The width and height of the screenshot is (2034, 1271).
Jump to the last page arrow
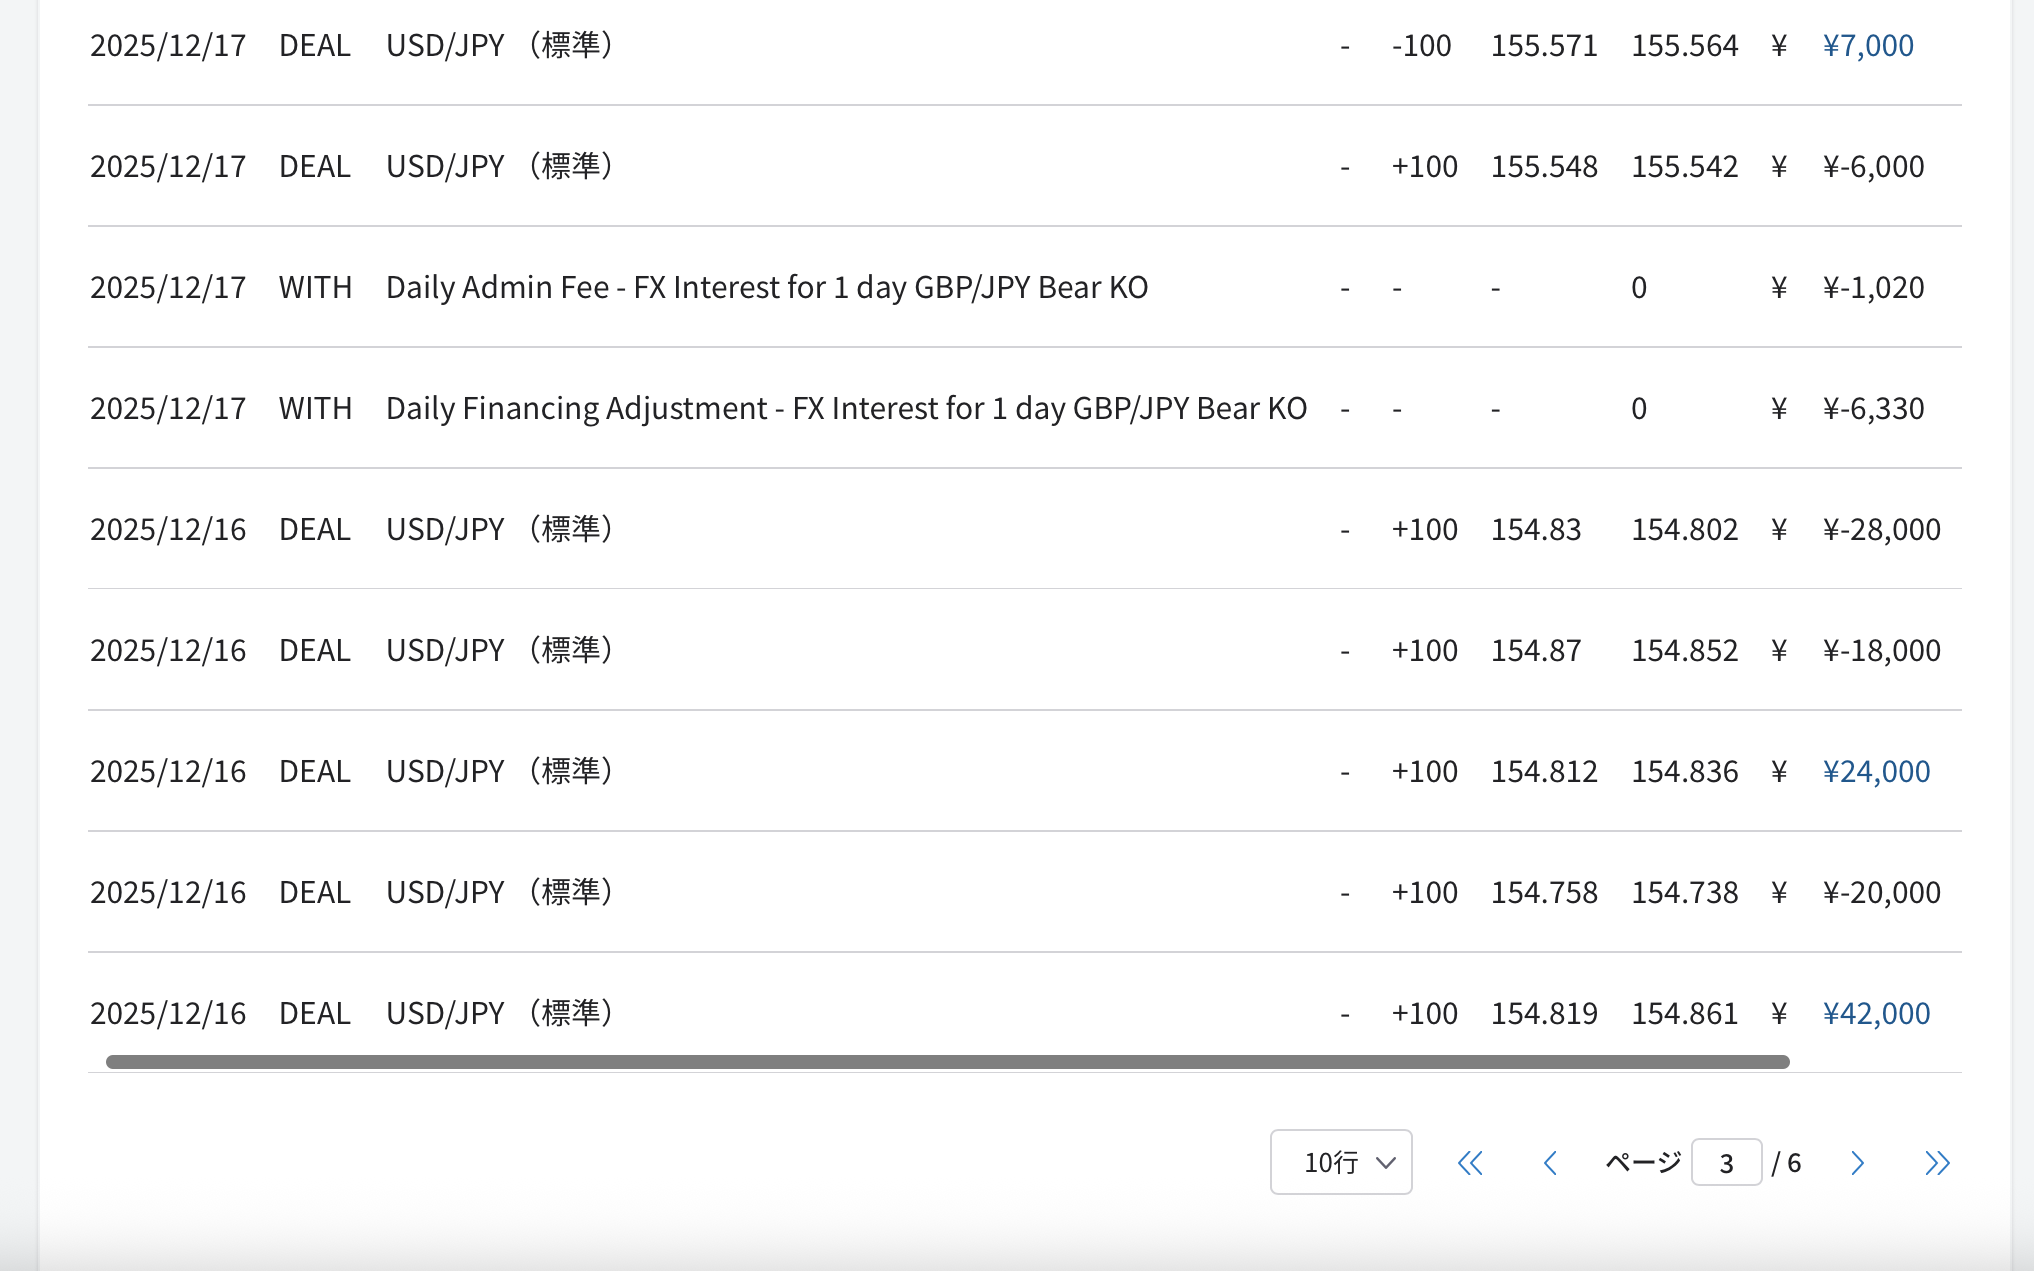point(1937,1163)
